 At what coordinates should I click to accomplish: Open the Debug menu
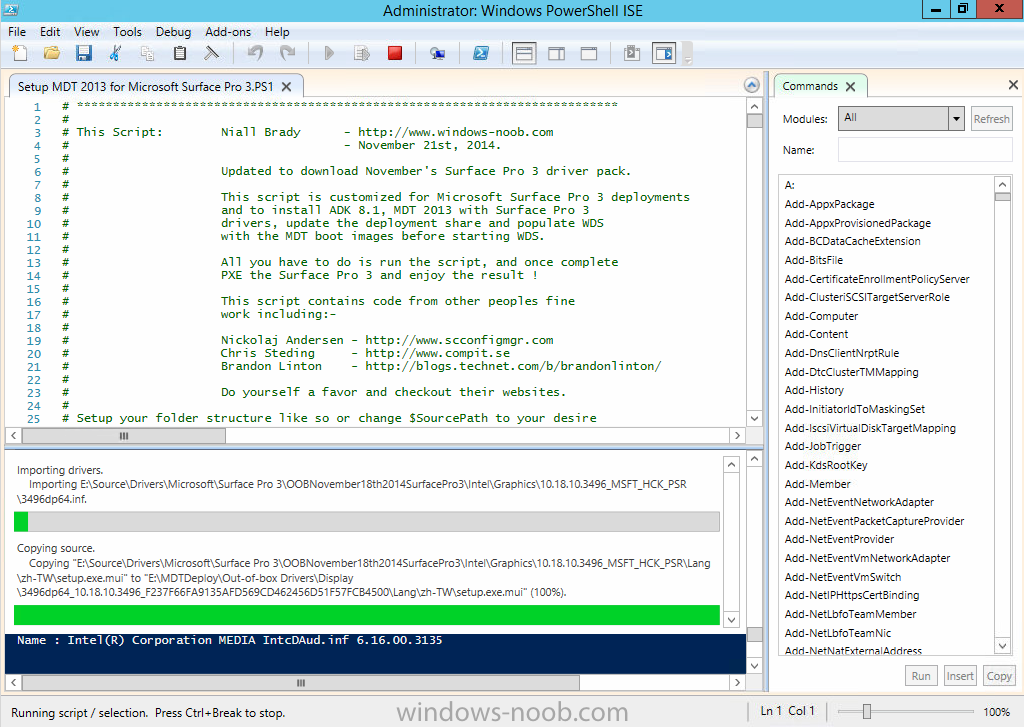tap(173, 31)
